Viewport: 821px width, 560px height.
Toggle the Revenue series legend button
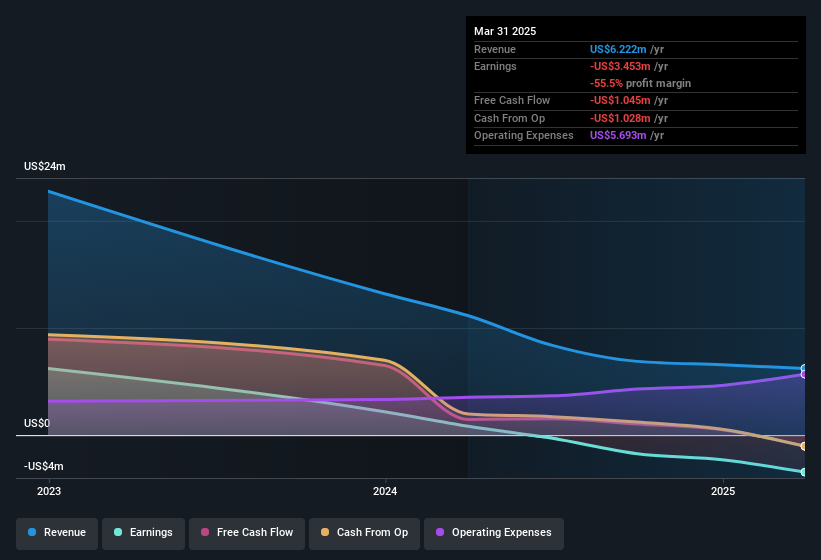point(57,533)
